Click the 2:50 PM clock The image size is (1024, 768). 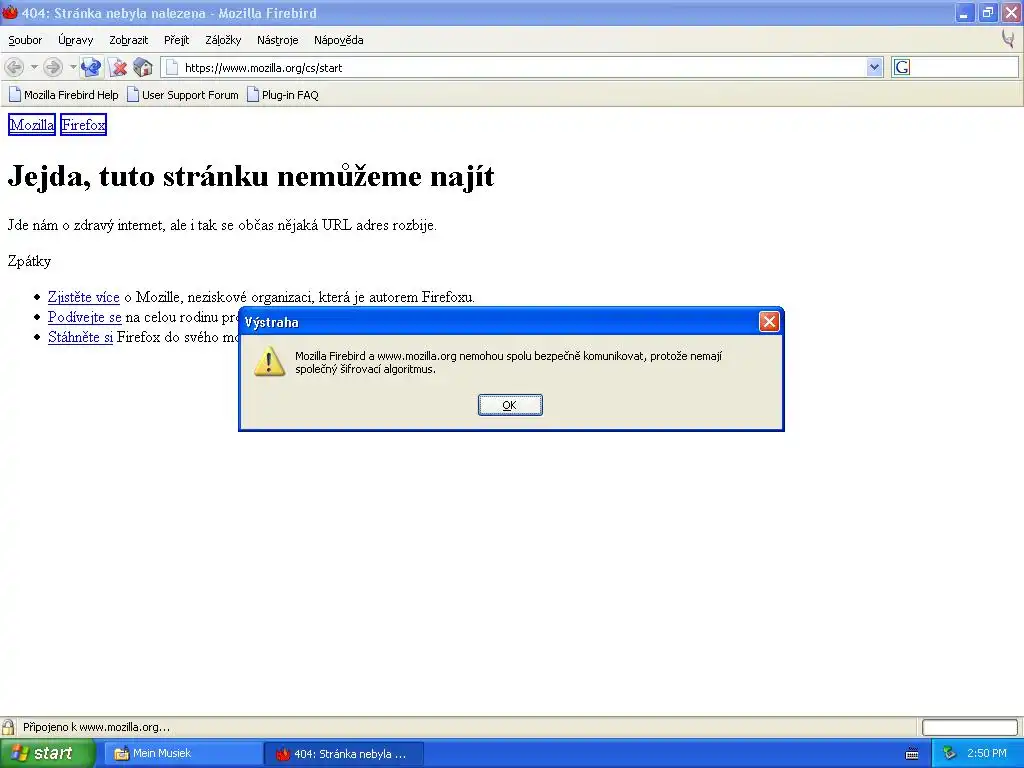tap(987, 753)
